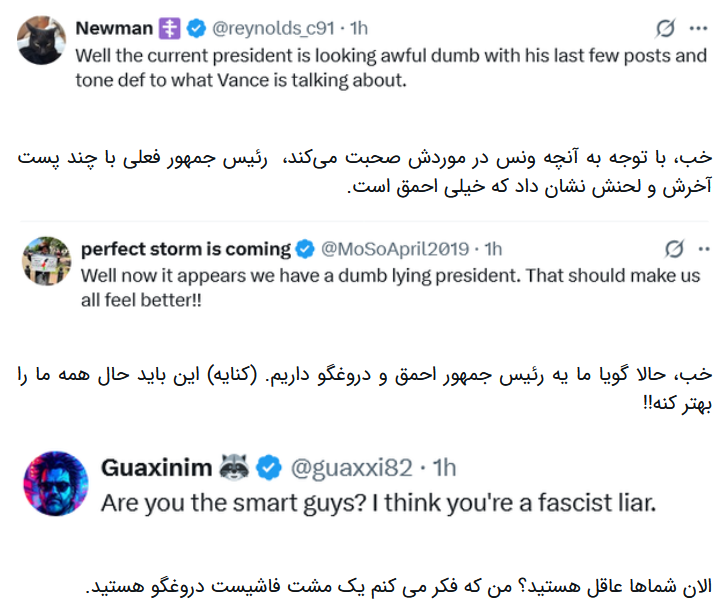Click the 1h timestamp on Guaxinim's post
This screenshot has width=727, height=616.
[442, 466]
